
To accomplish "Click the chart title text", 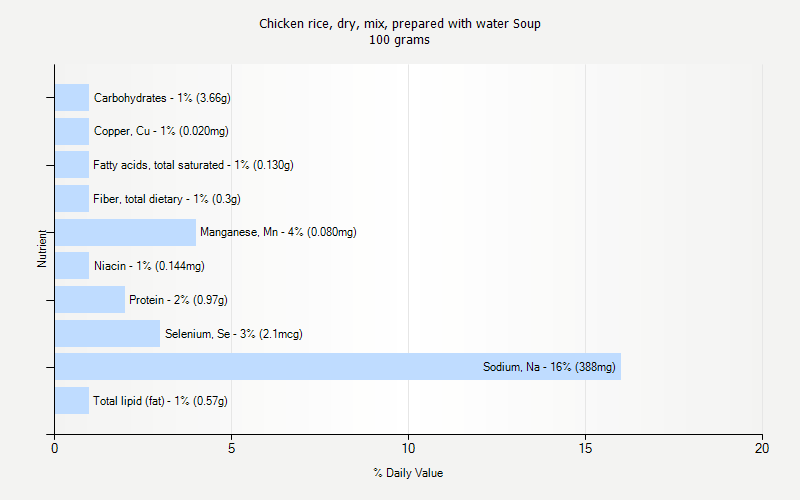I will click(x=400, y=23).
